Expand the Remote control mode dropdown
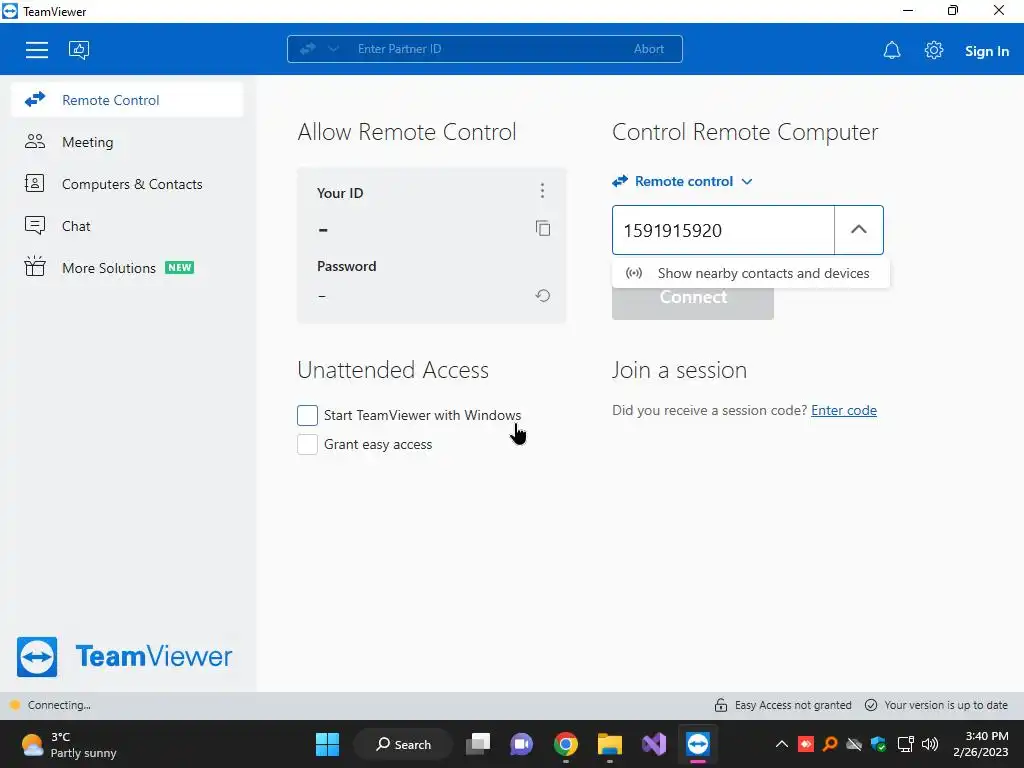This screenshot has width=1024, height=768. pos(682,182)
